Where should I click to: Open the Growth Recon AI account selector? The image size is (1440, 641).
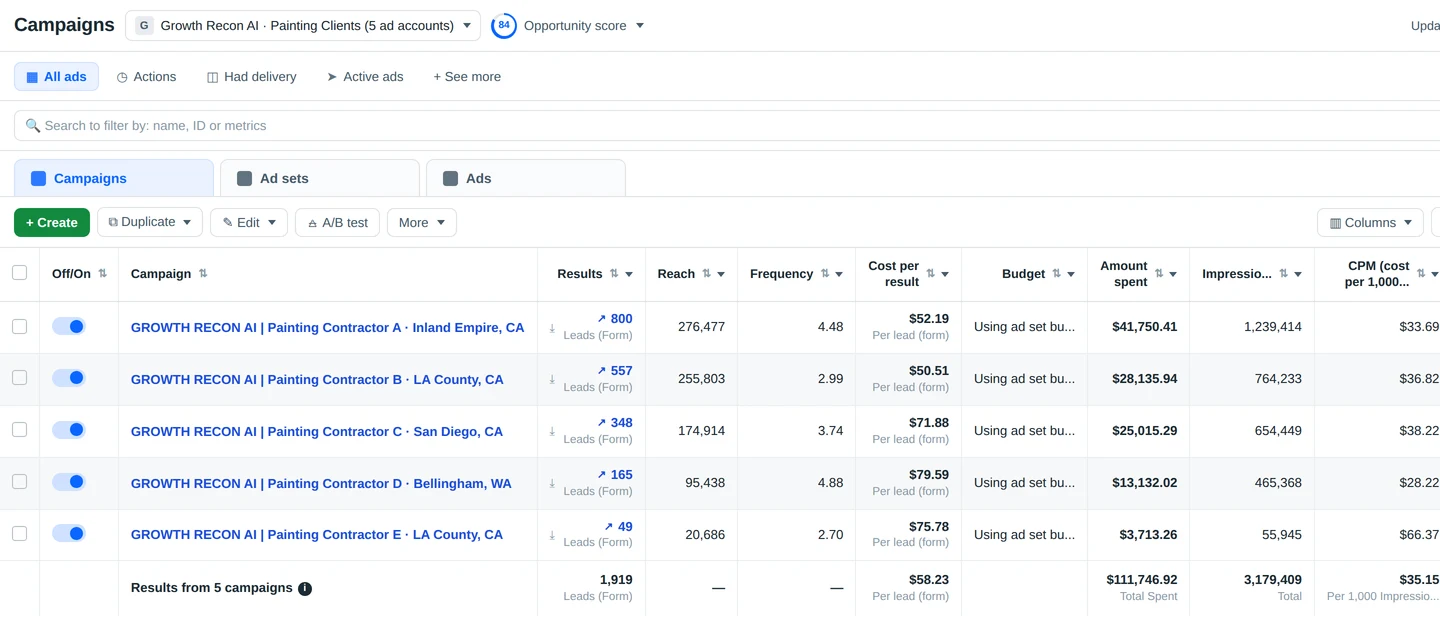pos(303,26)
